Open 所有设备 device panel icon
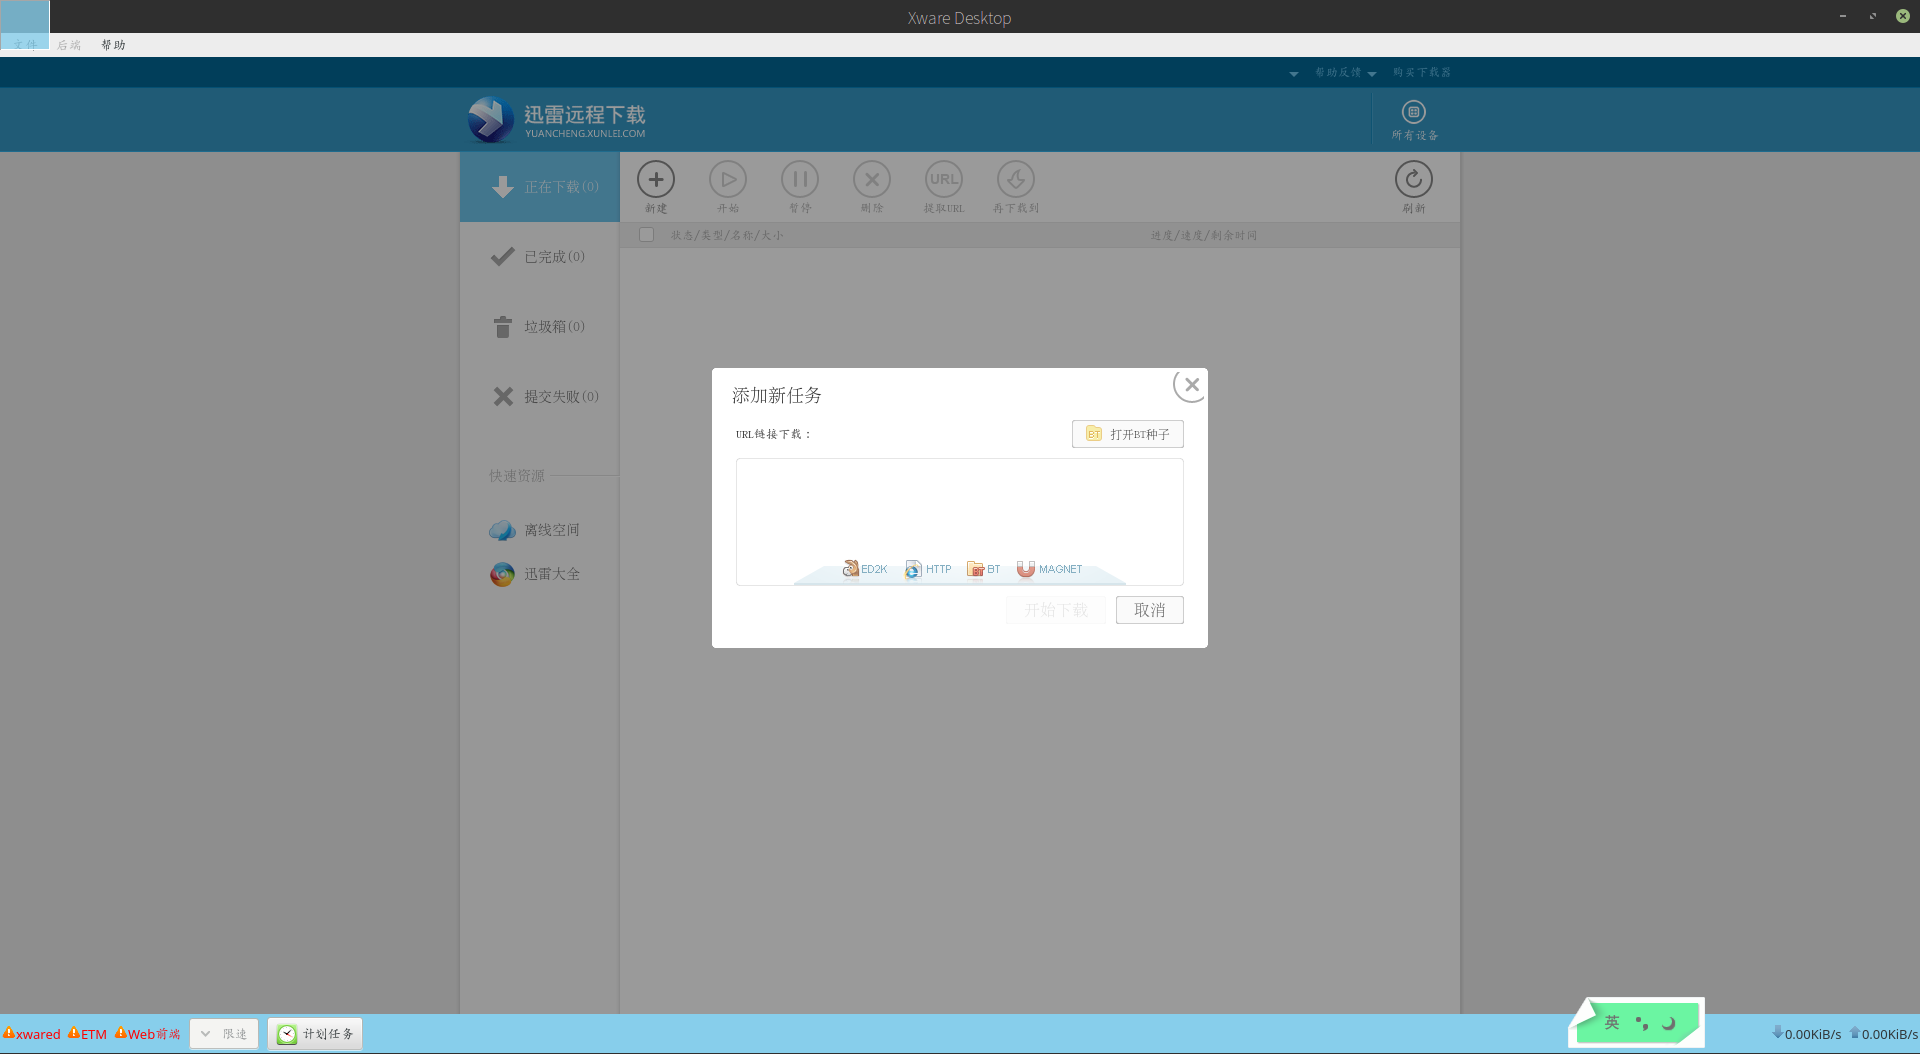 point(1413,113)
